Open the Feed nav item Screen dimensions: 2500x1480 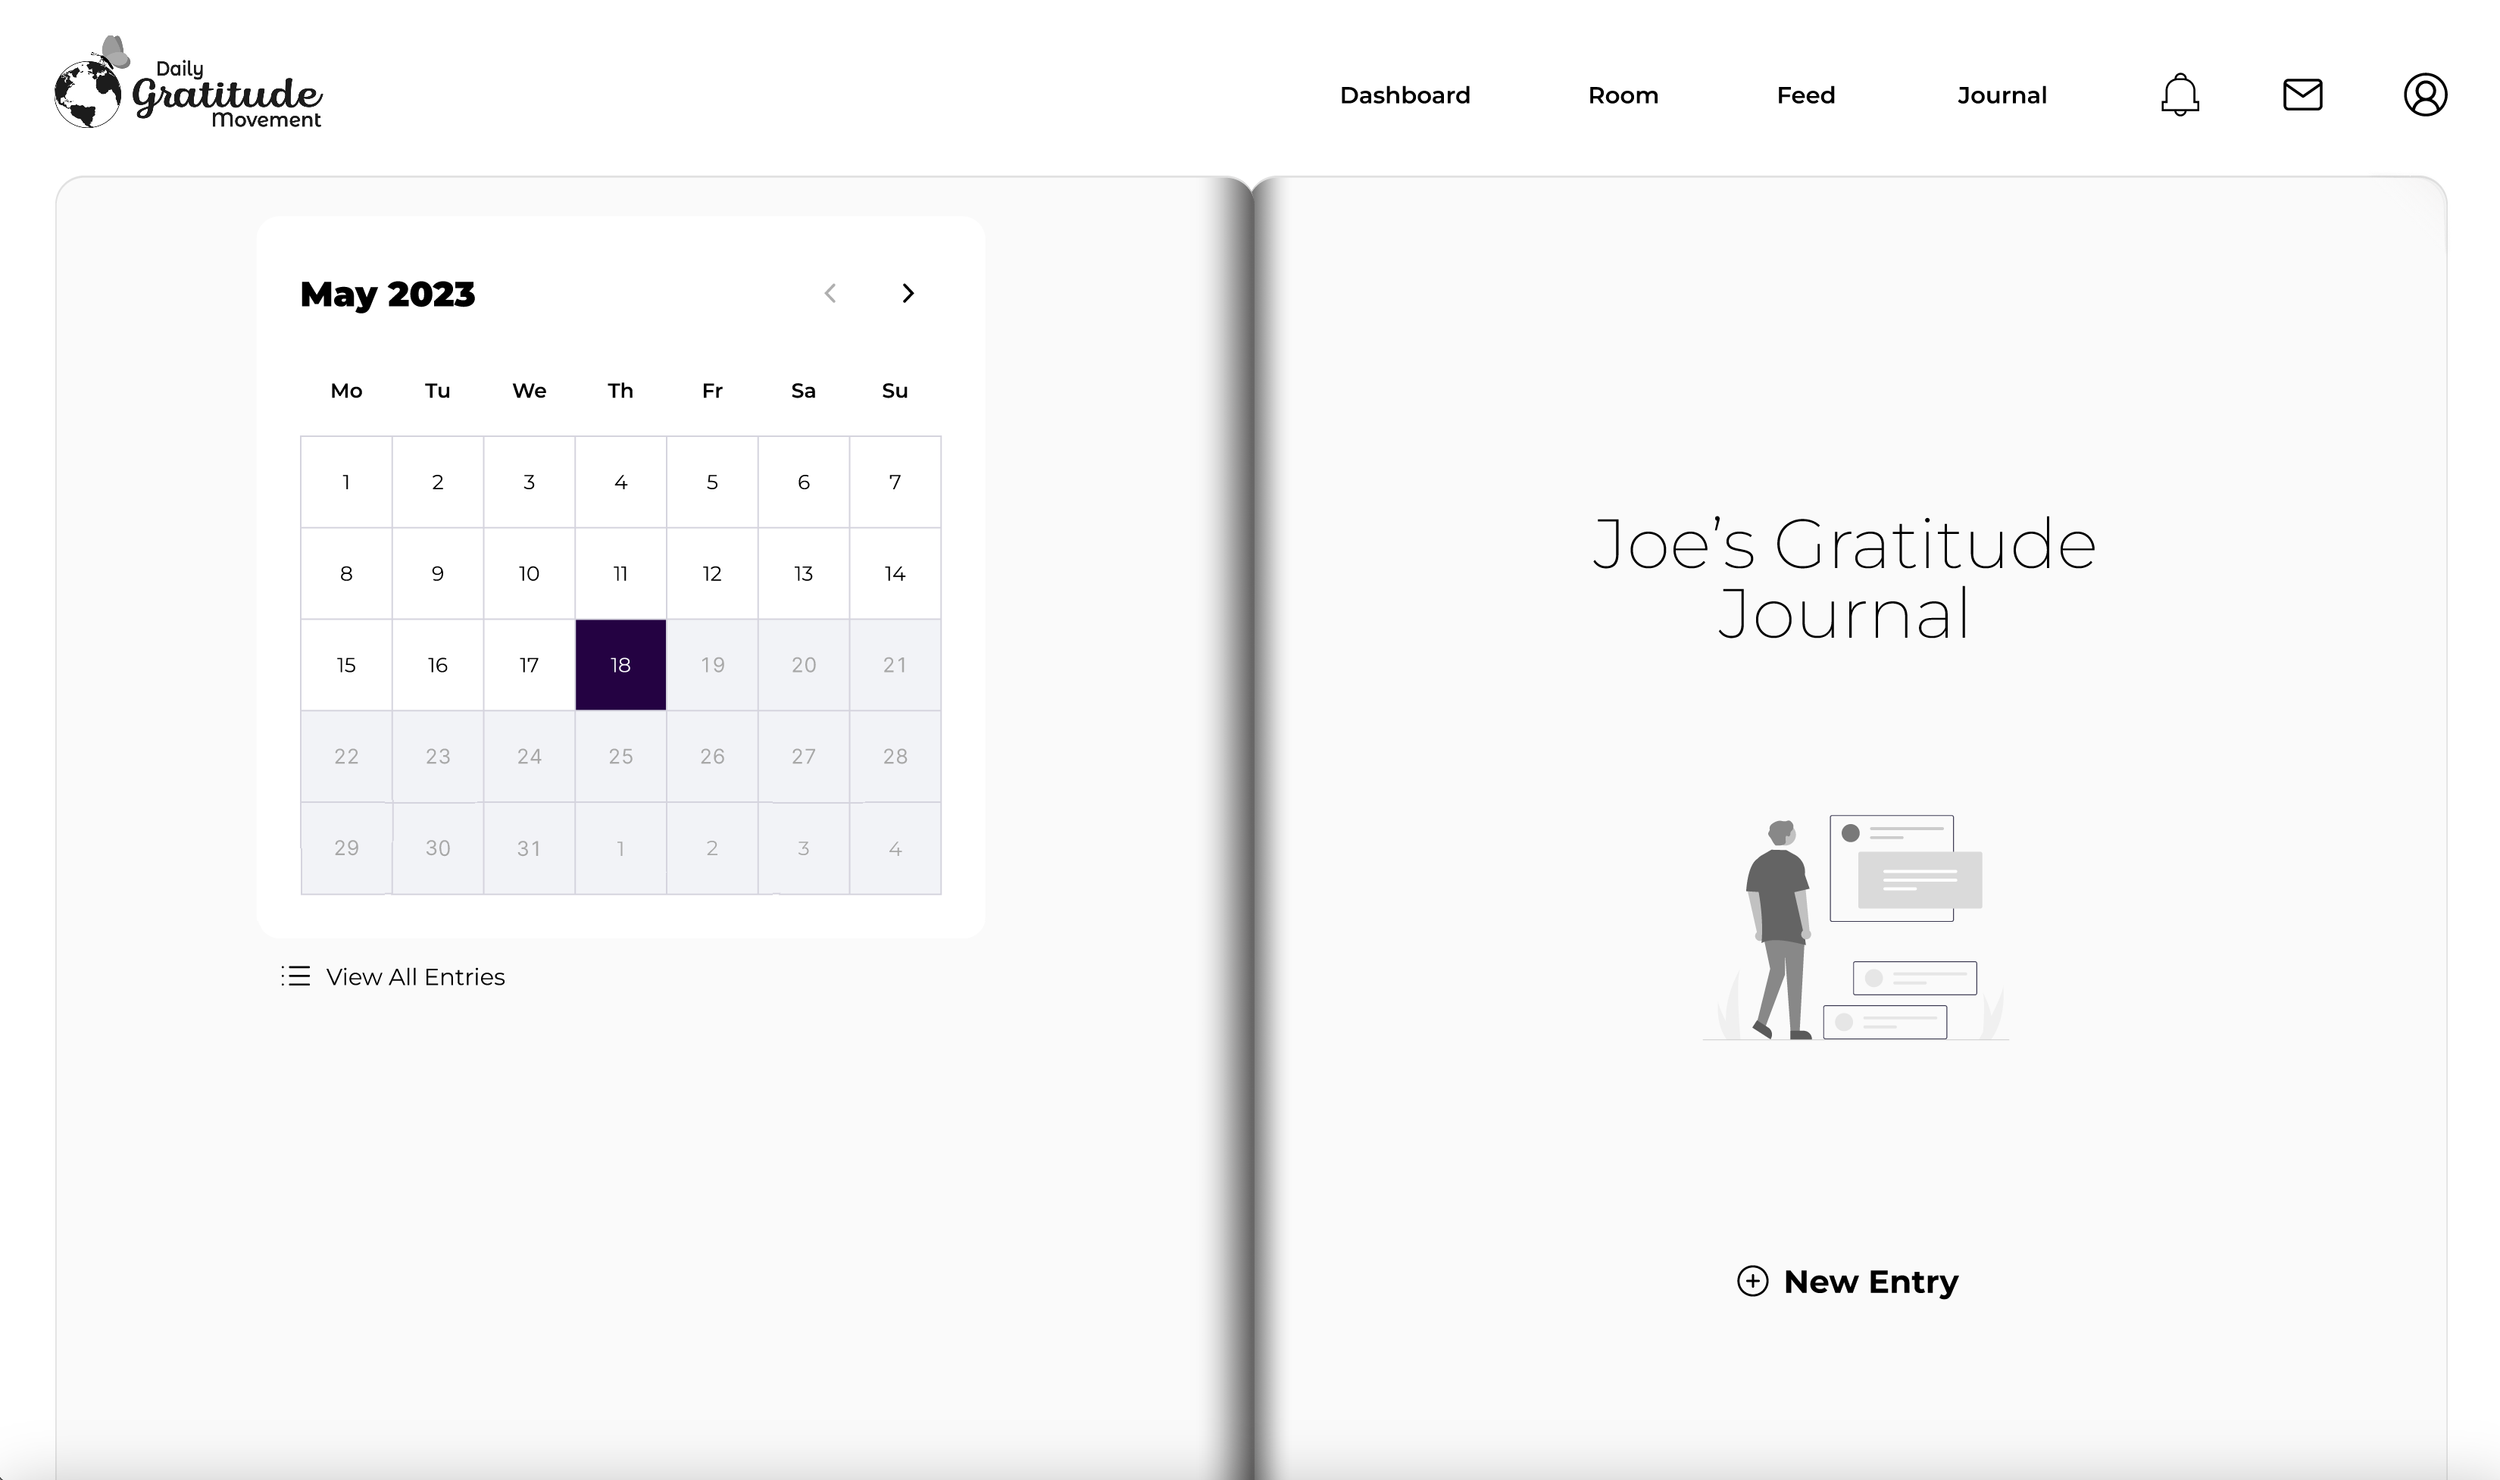pos(1805,95)
